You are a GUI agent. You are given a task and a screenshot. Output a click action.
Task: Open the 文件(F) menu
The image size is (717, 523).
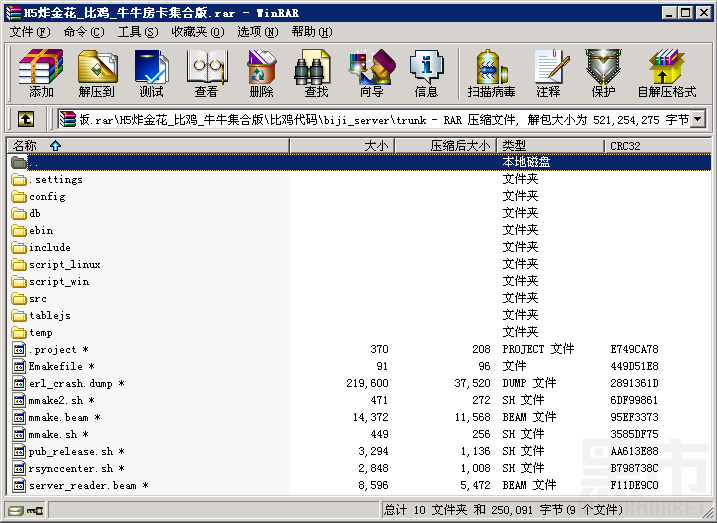(30, 32)
